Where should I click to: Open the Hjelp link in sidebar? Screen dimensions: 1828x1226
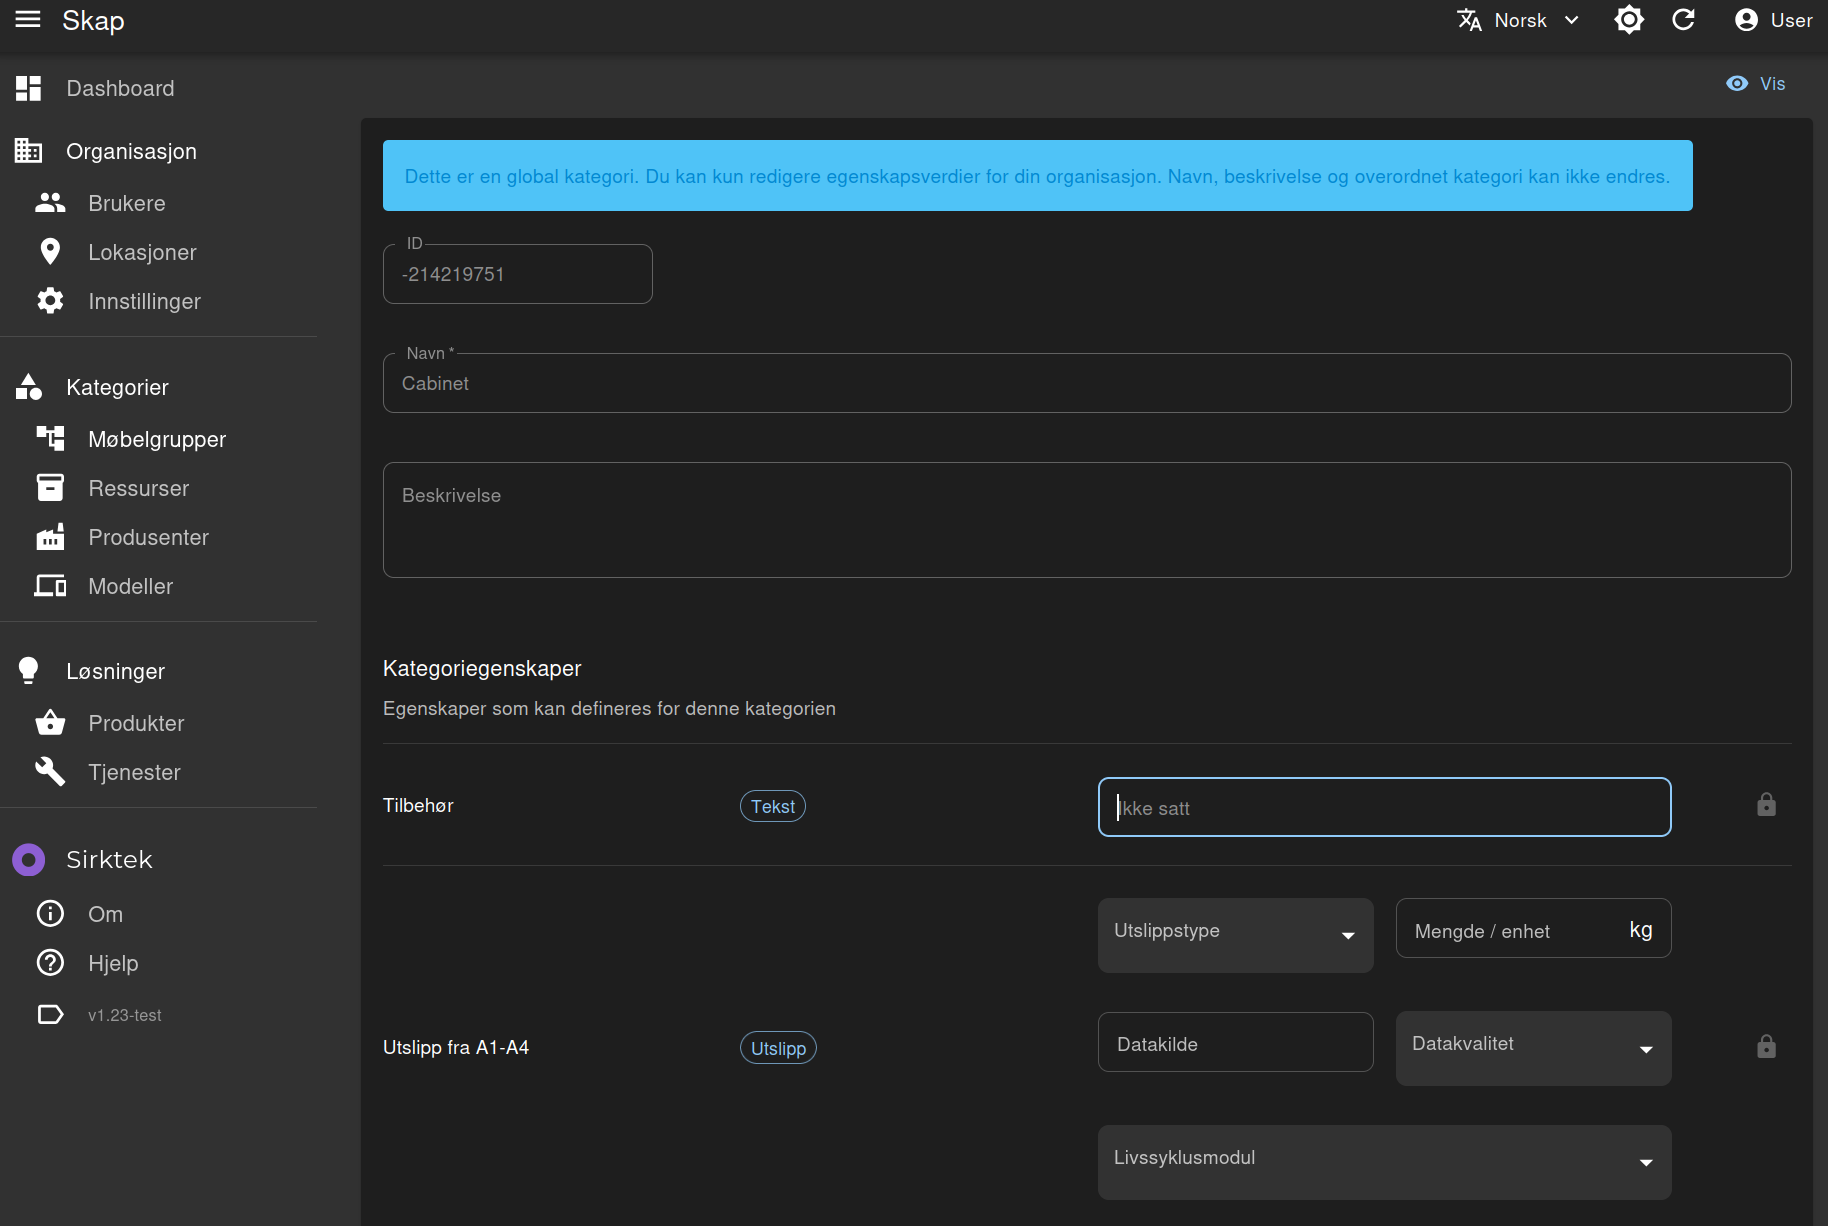tap(113, 964)
